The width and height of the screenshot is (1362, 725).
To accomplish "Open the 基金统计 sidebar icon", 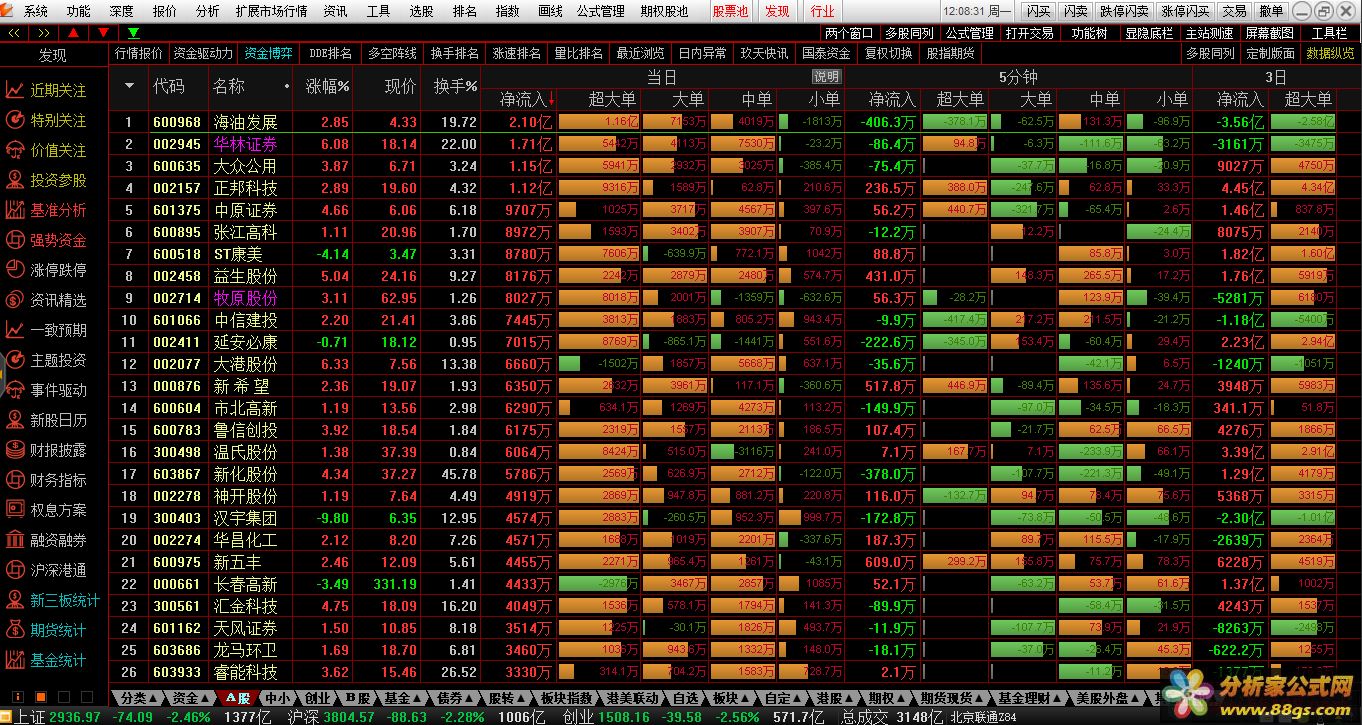I will click(15, 660).
